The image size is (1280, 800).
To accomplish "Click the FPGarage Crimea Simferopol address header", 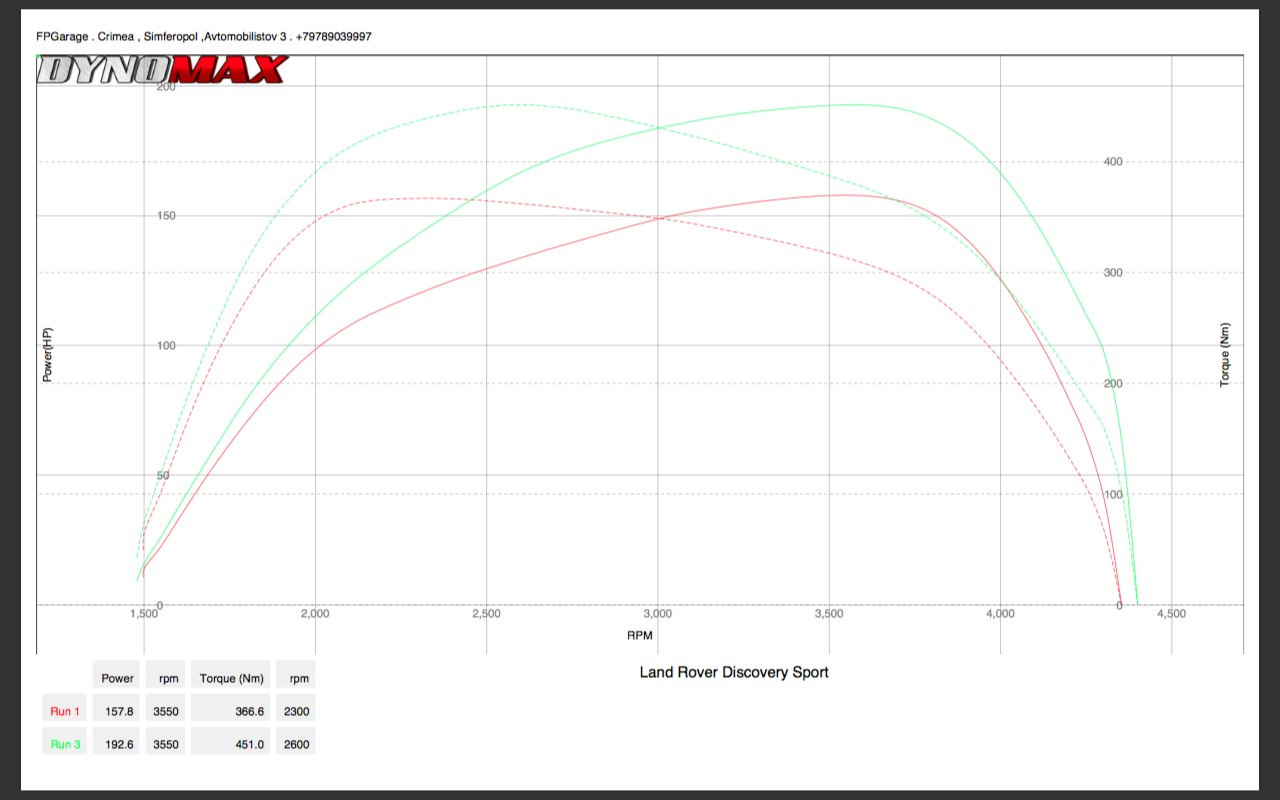I will [204, 36].
